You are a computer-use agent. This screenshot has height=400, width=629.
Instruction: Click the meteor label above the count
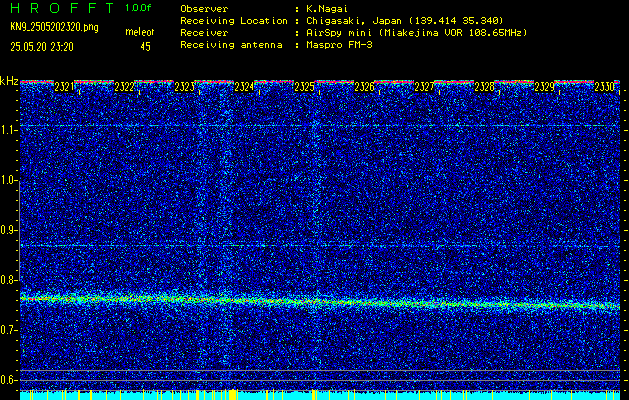[x=140, y=32]
